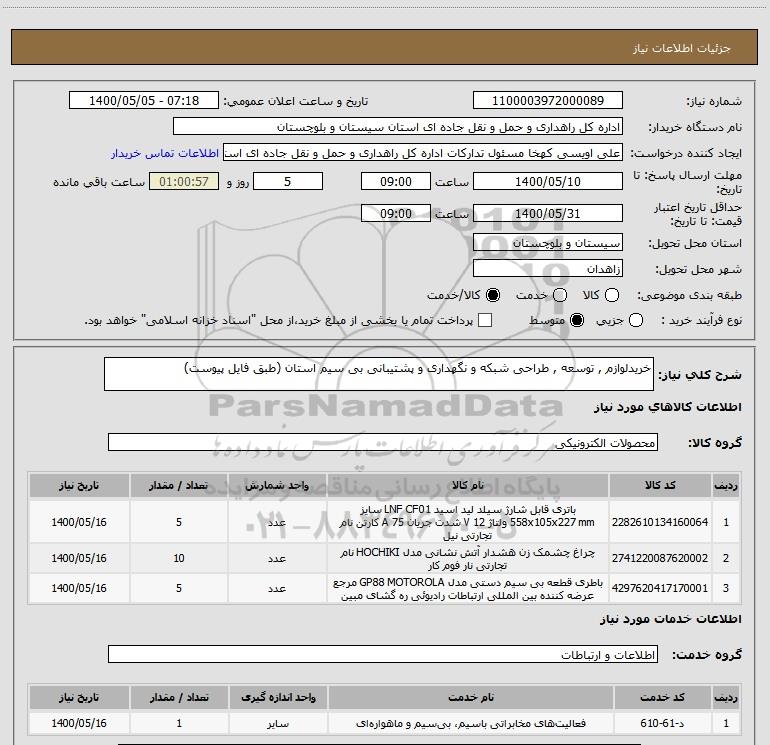Click the remaining time countdown 01:00:57
770x745 pixels.
pyautogui.click(x=184, y=182)
